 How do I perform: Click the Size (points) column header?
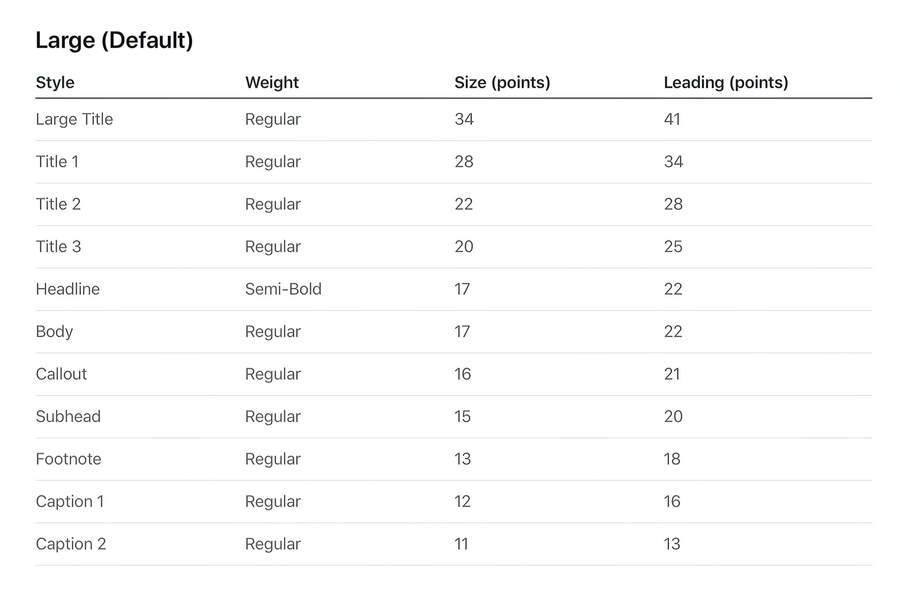click(502, 83)
